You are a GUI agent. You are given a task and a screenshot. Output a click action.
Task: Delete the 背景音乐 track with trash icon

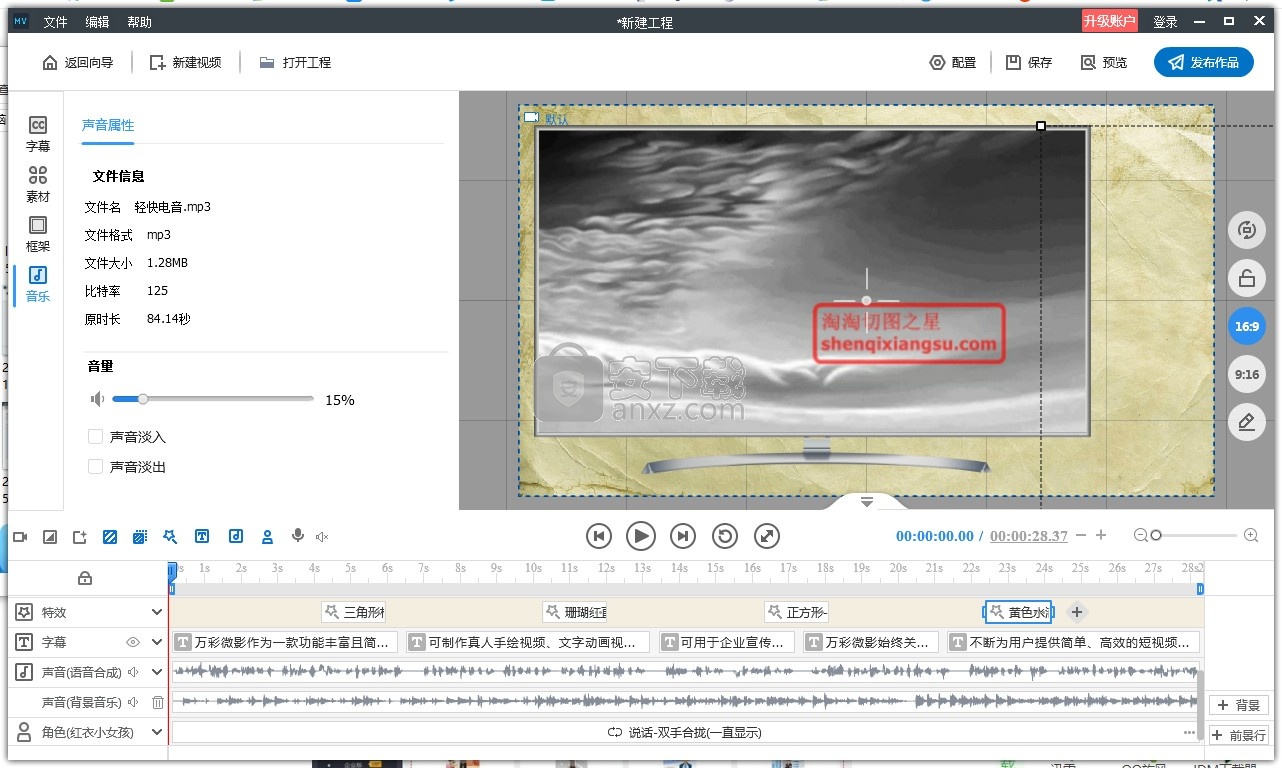(x=158, y=702)
